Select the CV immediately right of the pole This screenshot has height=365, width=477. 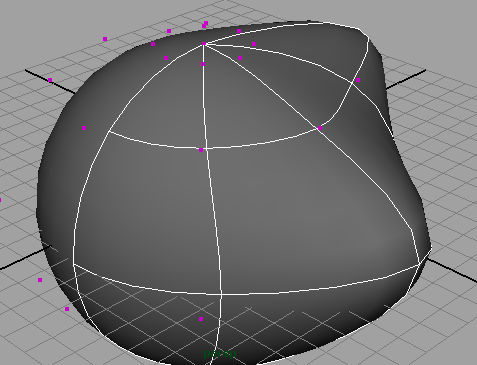[254, 44]
